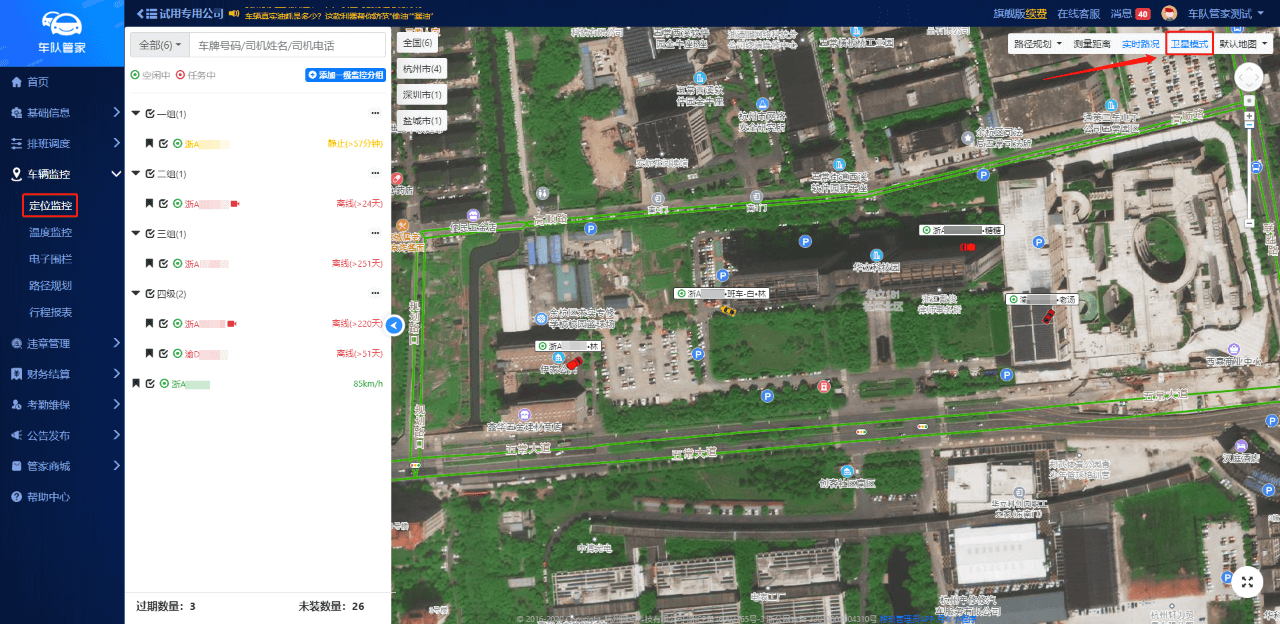
Task: Click the map pan compass control
Action: point(1249,78)
